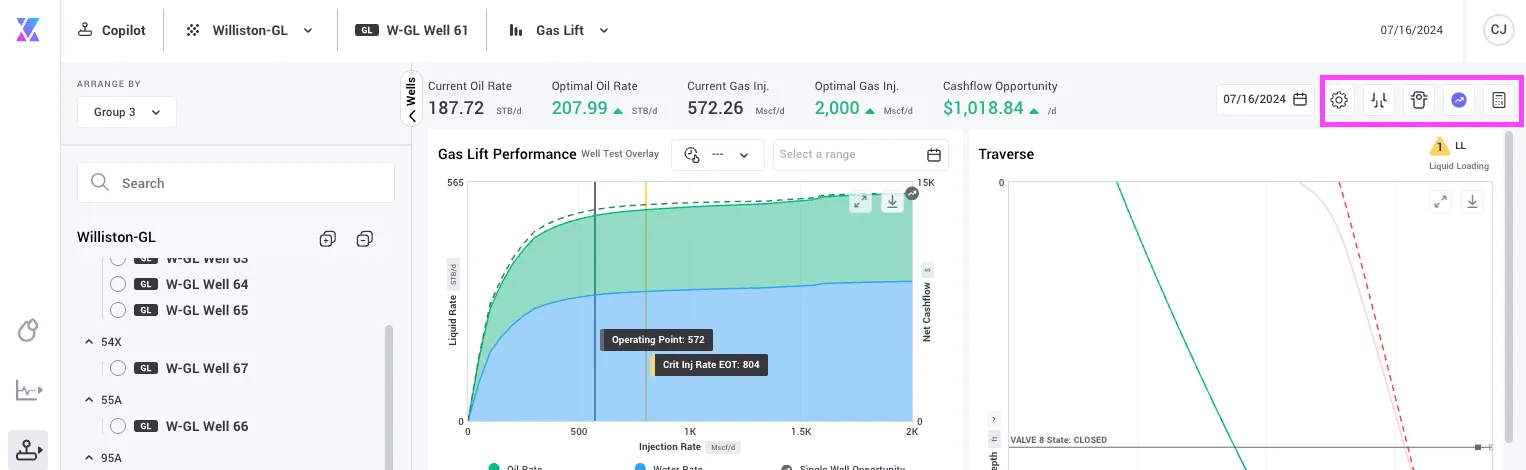Click the Cashflow Opportunity value $1,018.84
This screenshot has width=1526, height=470.
pos(983,108)
